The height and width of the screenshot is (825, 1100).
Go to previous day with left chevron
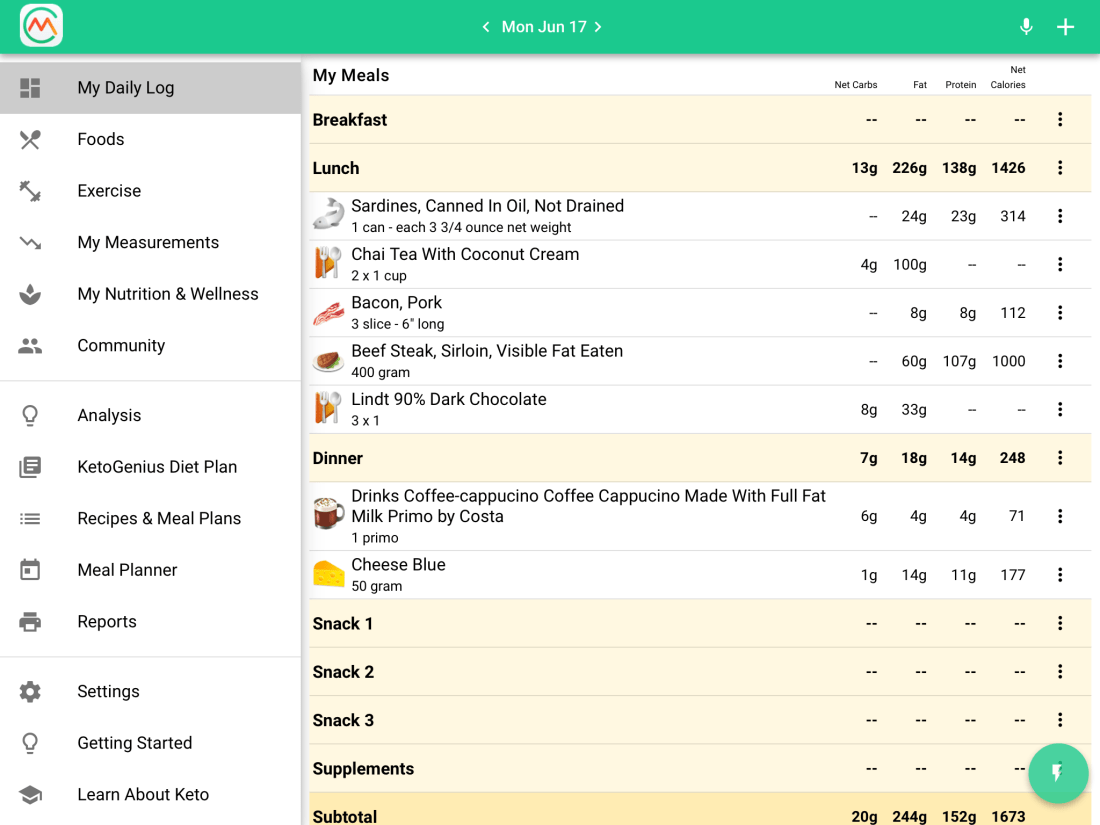(486, 27)
